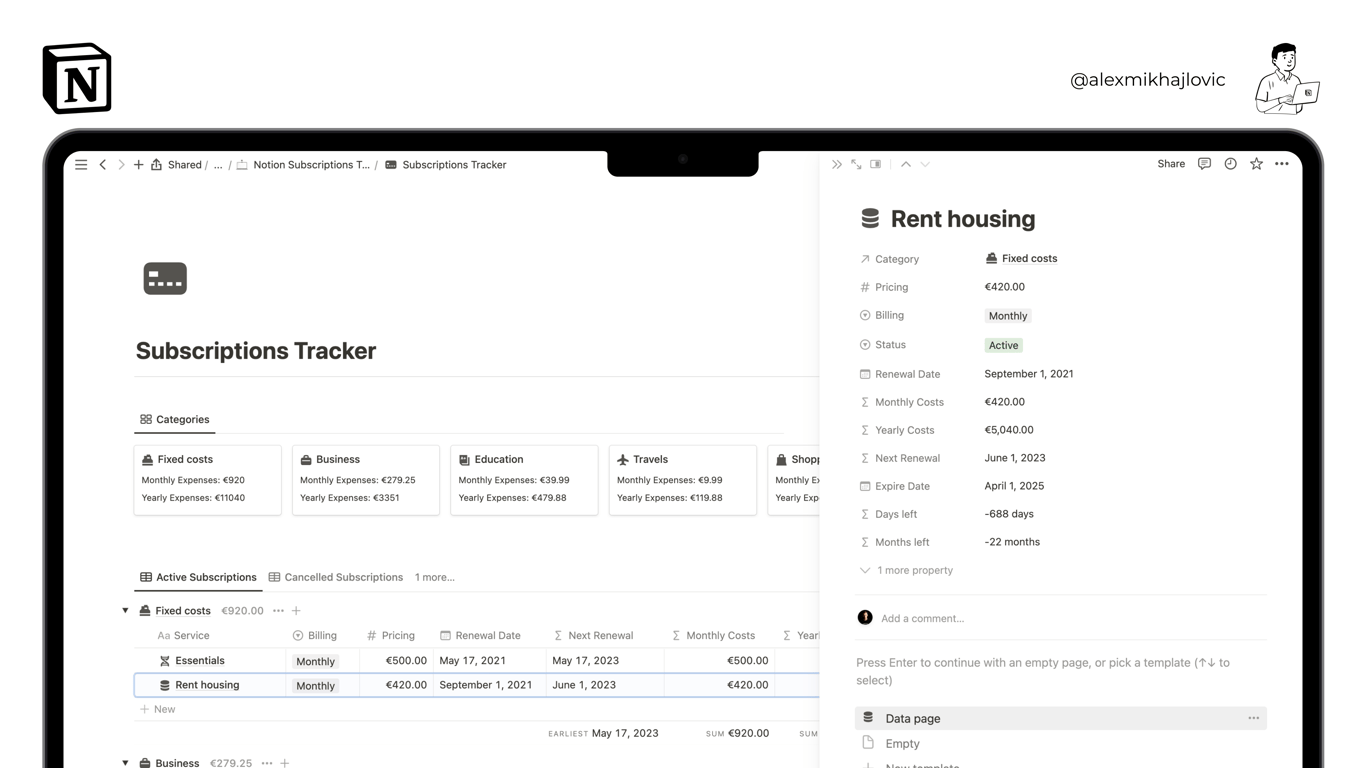
Task: Click the credit card page icon
Action: [x=165, y=278]
